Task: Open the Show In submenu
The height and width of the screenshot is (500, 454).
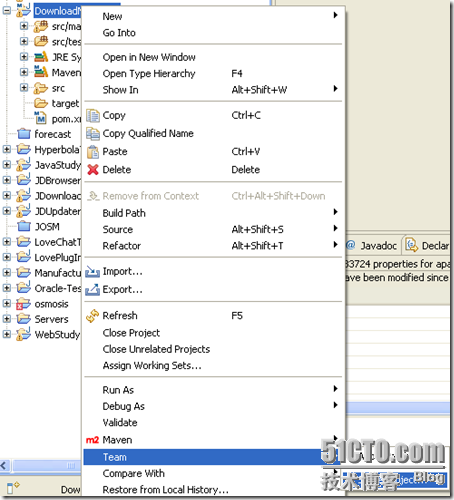Action: pyautogui.click(x=213, y=90)
